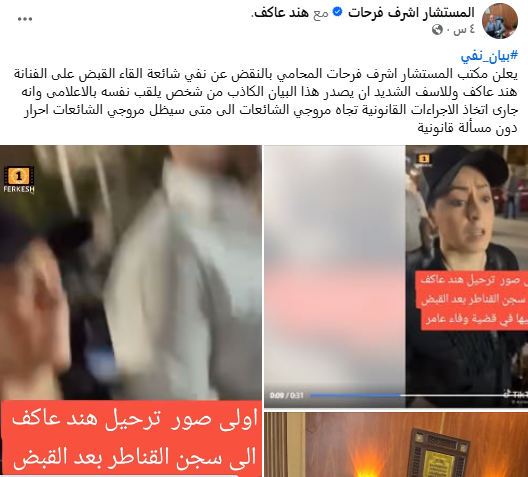This screenshot has height=477, width=528.
Task: Click the blurred area of the video
Action: pos(335,269)
